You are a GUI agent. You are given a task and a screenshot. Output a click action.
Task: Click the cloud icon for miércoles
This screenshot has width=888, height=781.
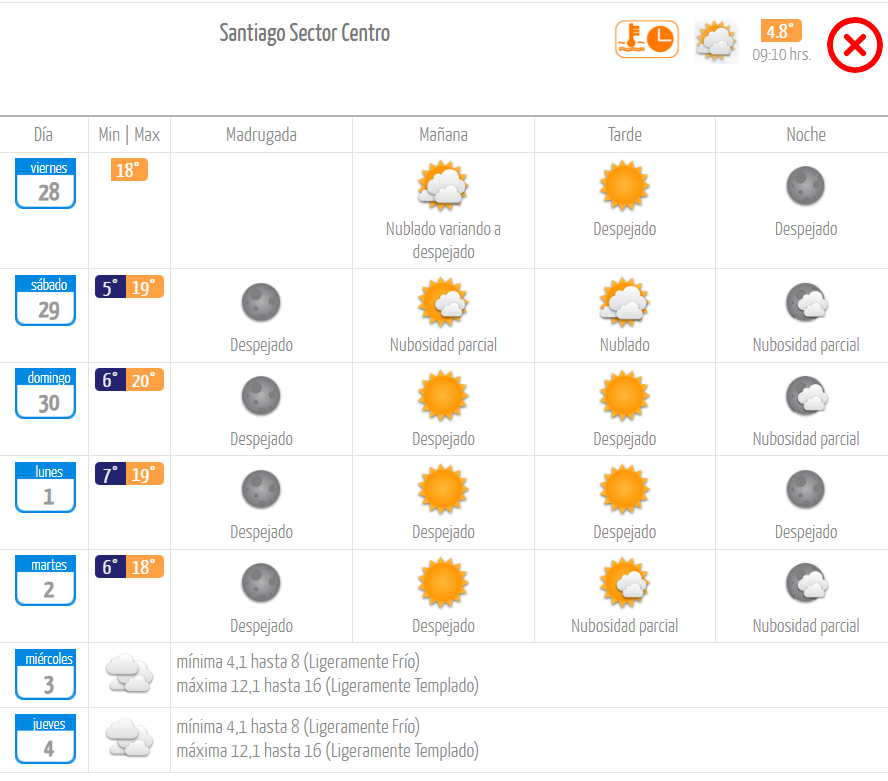click(x=130, y=673)
